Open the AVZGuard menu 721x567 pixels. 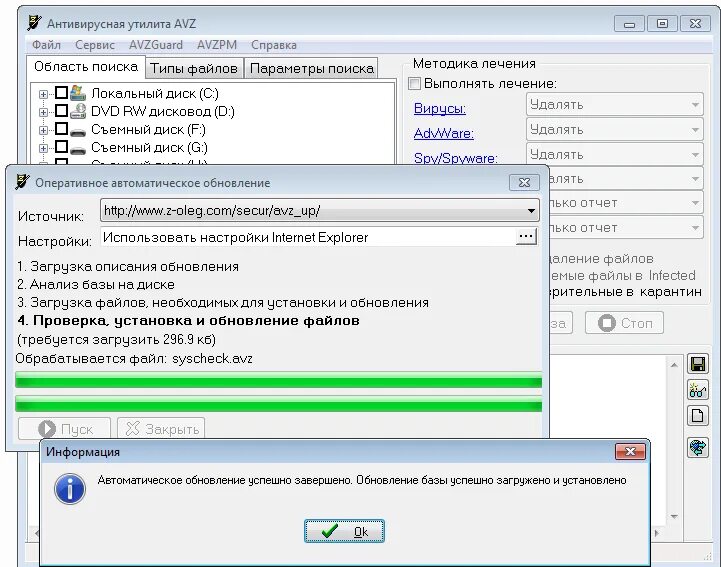(156, 45)
